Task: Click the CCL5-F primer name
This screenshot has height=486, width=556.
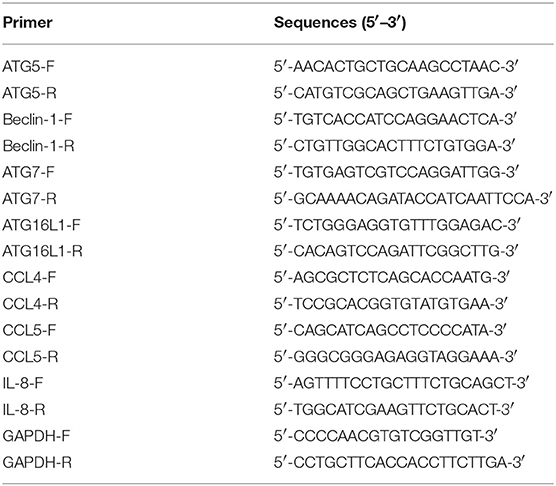Action: (x=29, y=330)
